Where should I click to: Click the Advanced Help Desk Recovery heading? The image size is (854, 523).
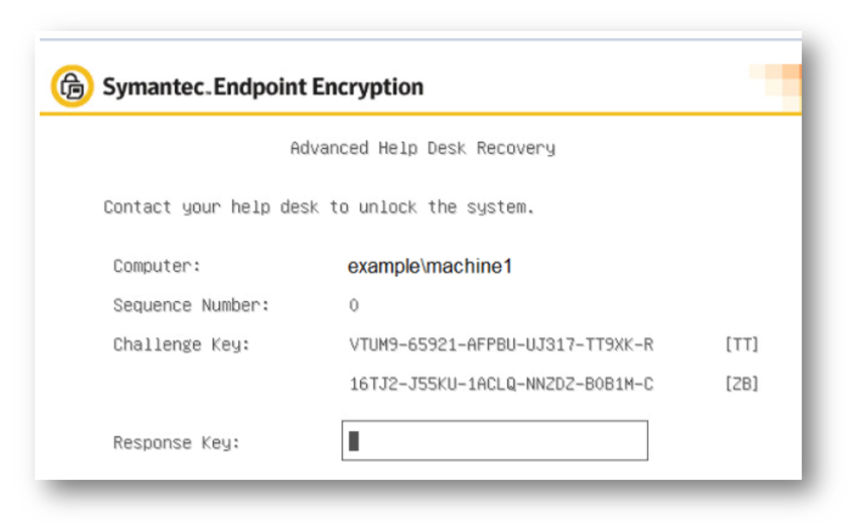coord(423,148)
